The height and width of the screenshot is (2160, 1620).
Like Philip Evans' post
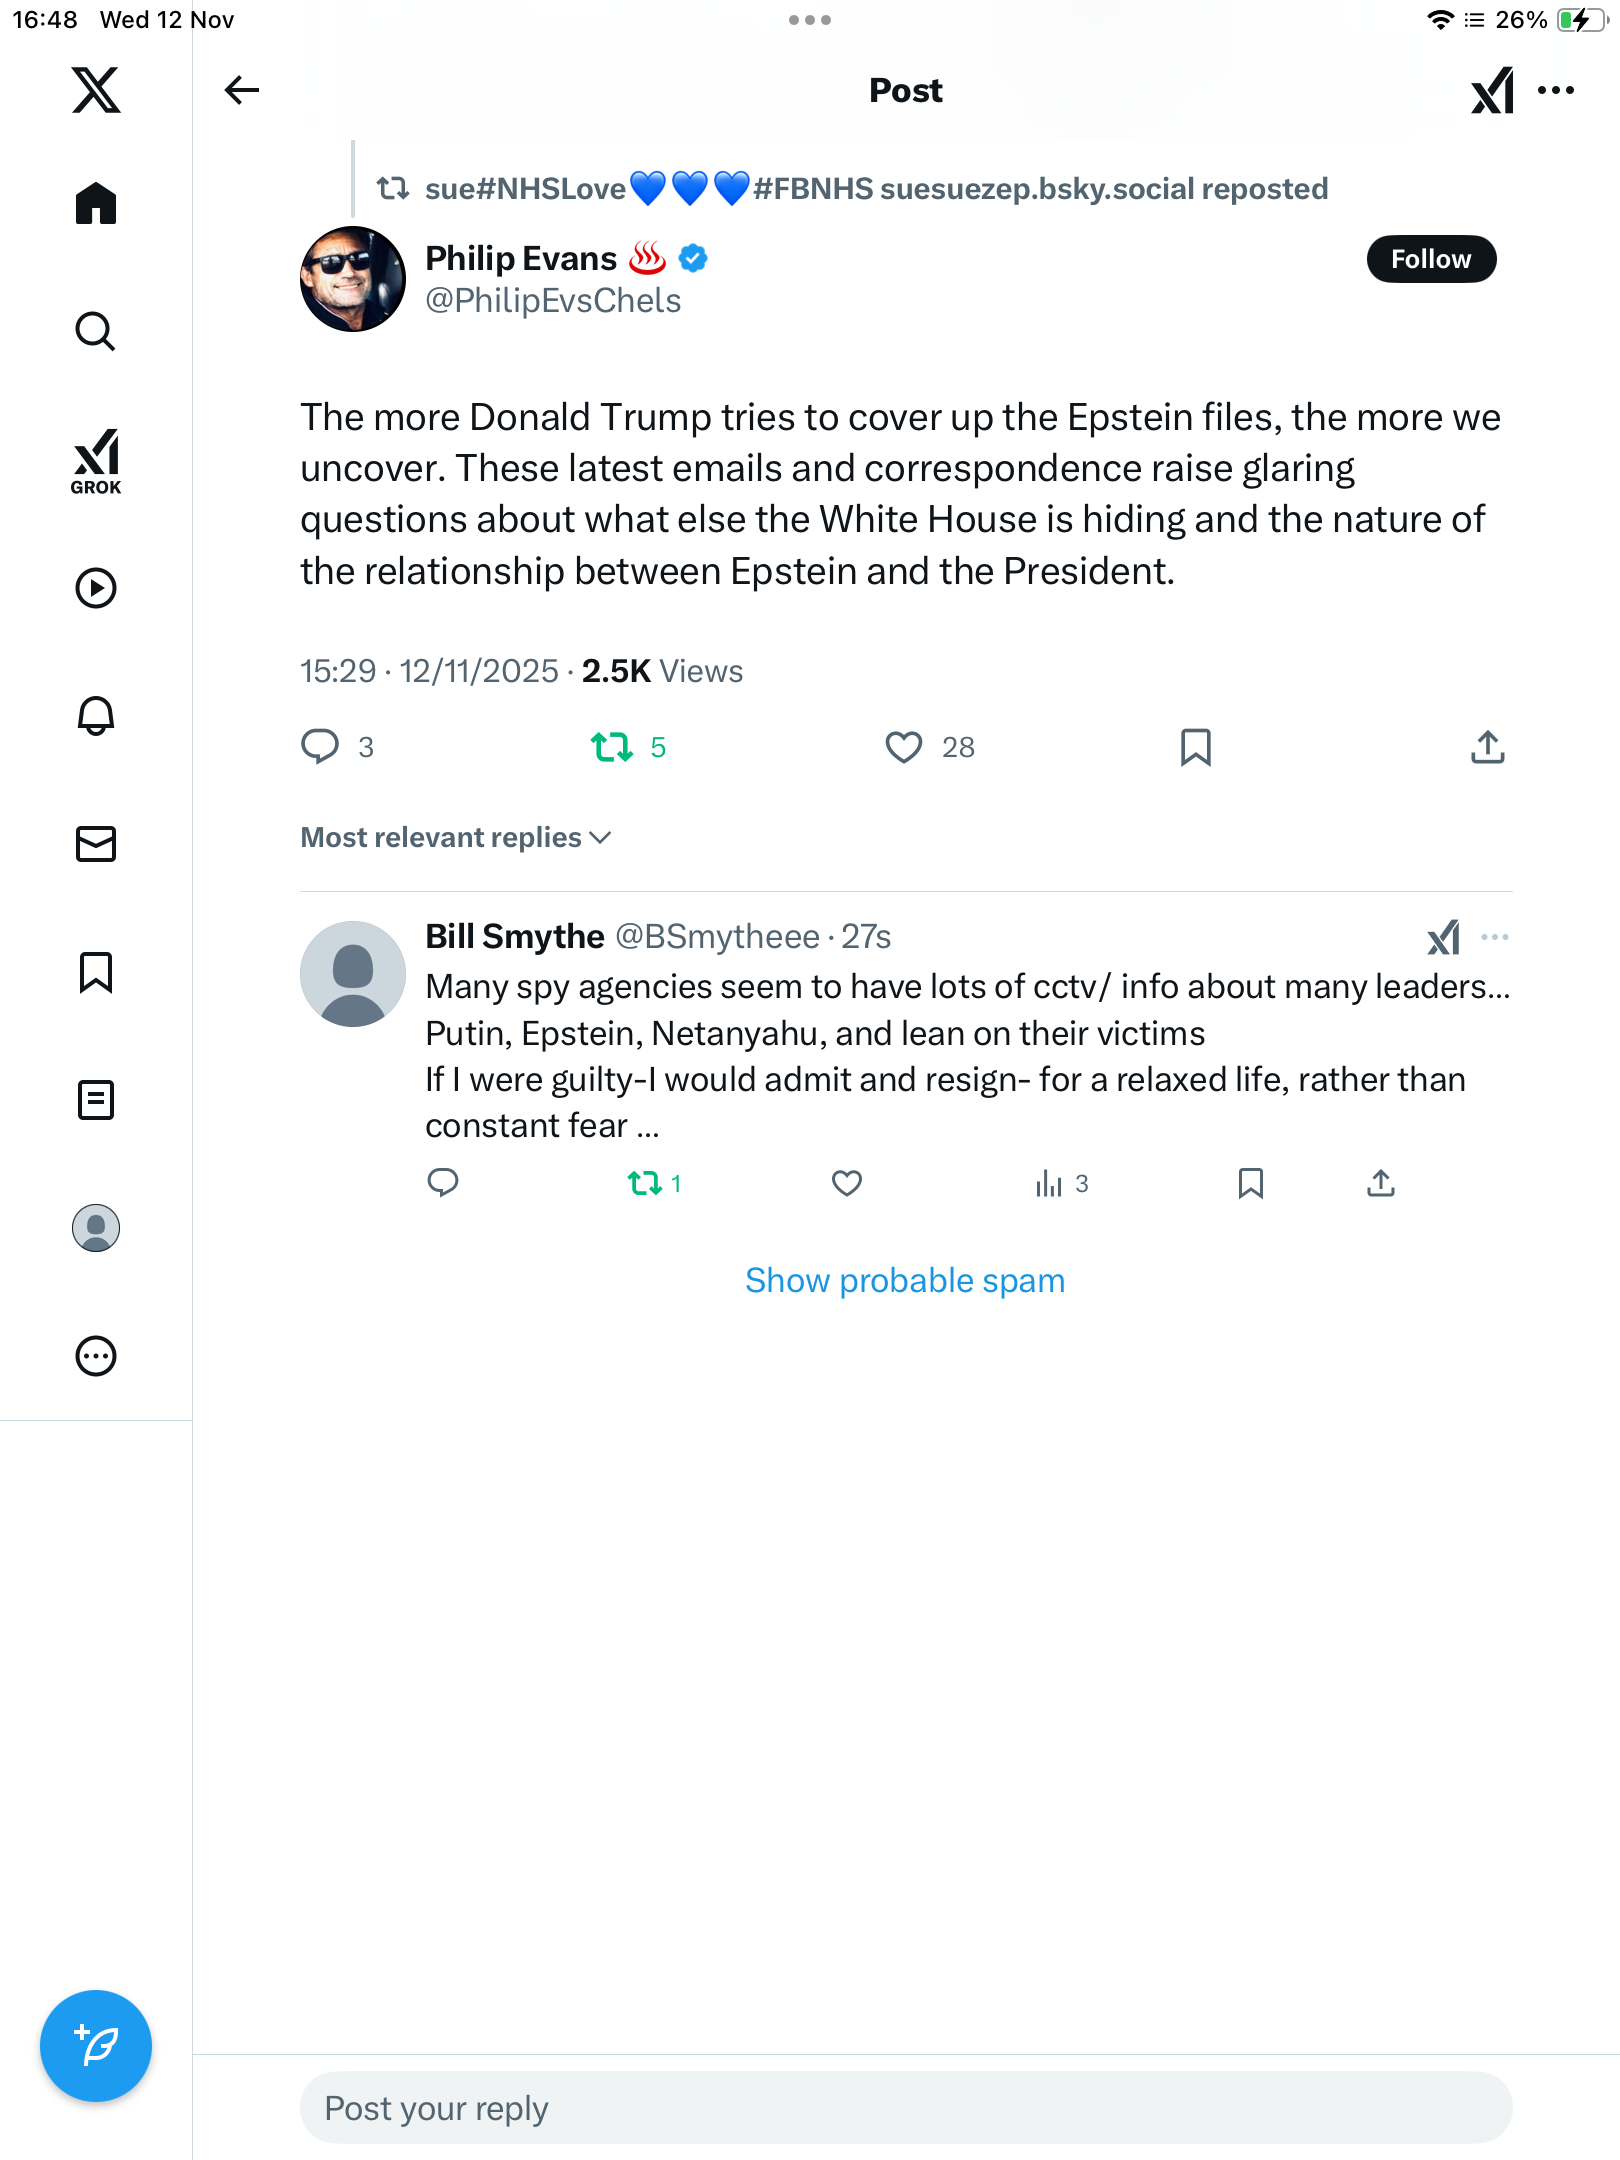click(904, 747)
